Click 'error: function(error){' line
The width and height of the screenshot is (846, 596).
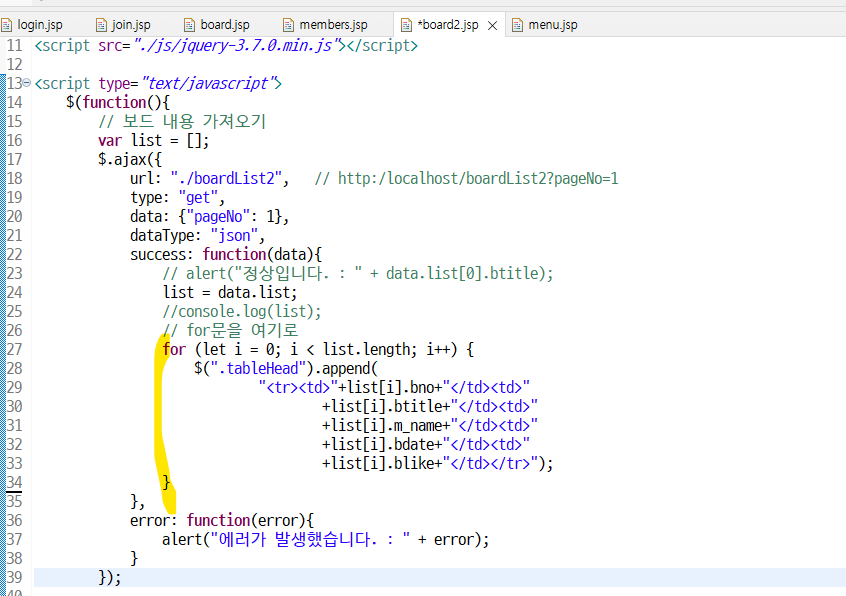222,520
